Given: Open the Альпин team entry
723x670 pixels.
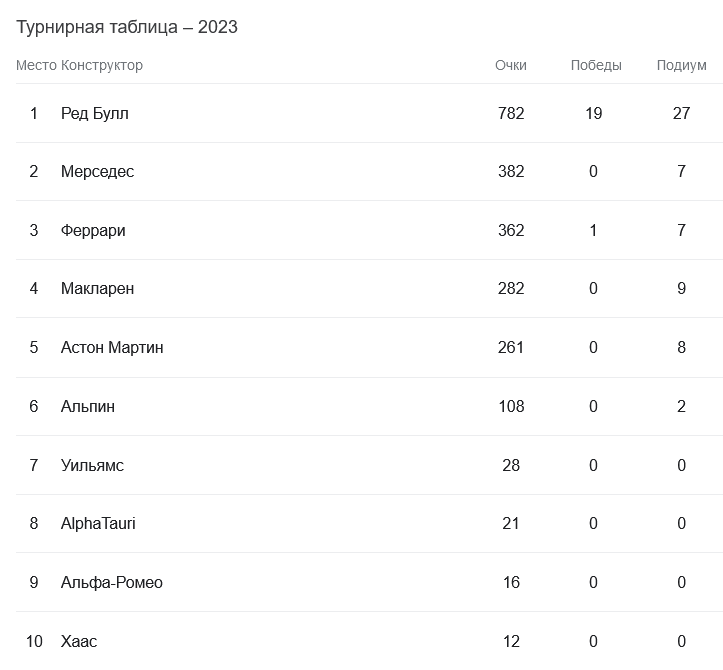Looking at the screenshot, I should pyautogui.click(x=88, y=406).
